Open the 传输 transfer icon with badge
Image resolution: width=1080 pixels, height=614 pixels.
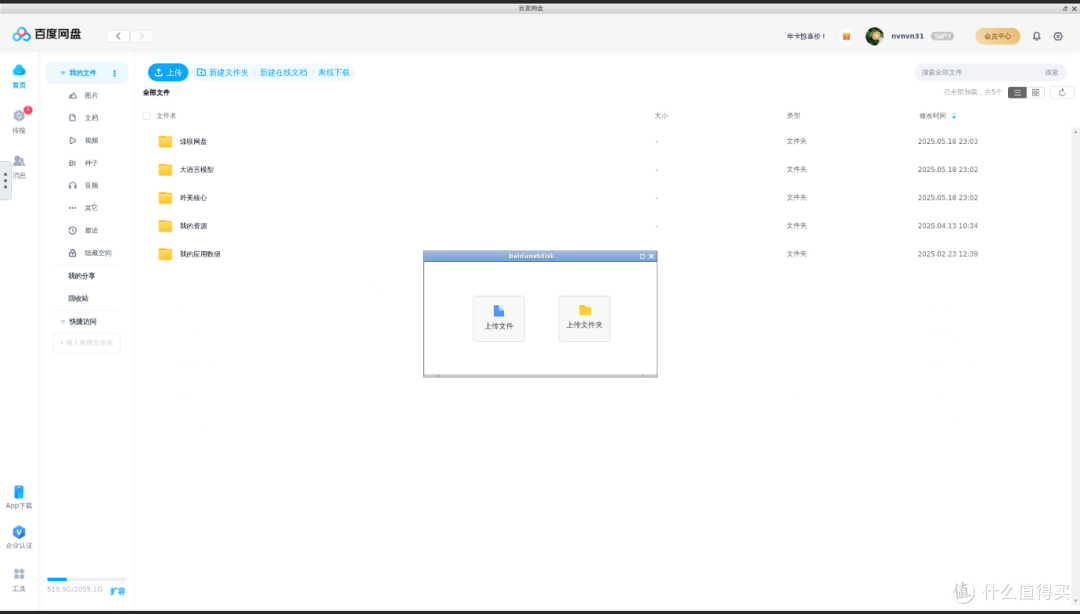(x=19, y=116)
